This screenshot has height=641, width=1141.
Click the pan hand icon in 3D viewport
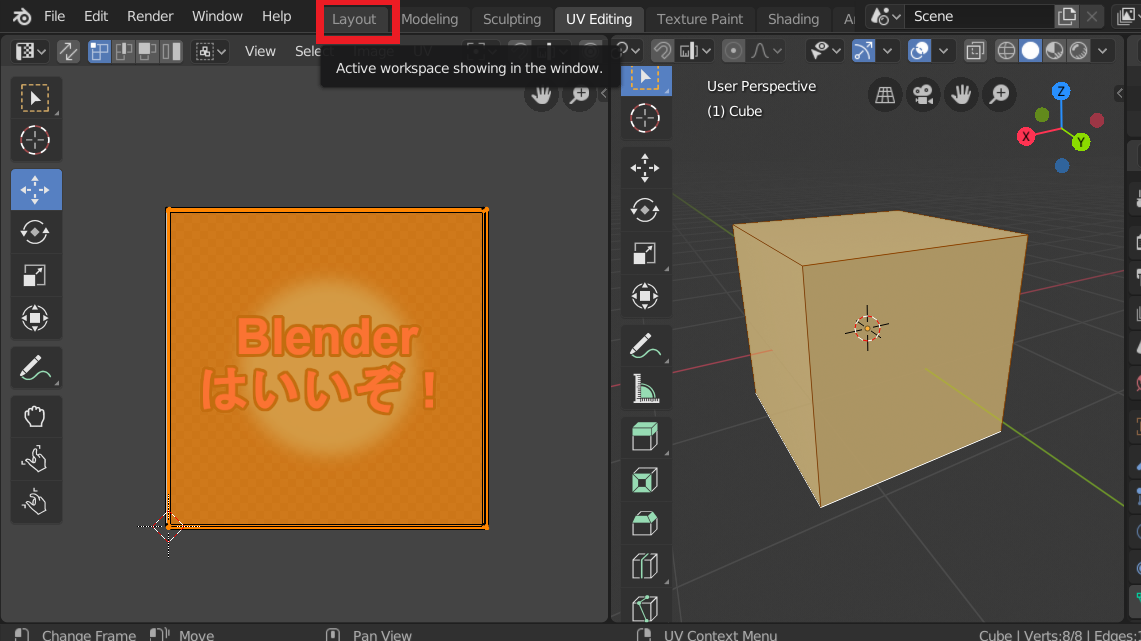pos(961,95)
